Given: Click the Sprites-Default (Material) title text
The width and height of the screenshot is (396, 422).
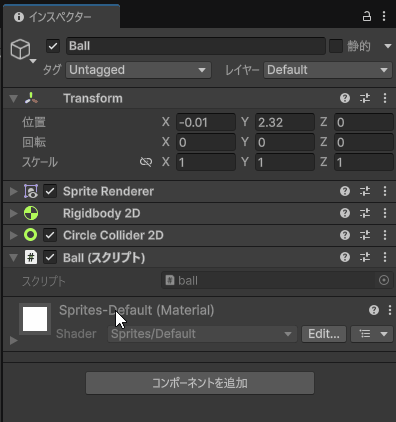Looking at the screenshot, I should pyautogui.click(x=137, y=310).
